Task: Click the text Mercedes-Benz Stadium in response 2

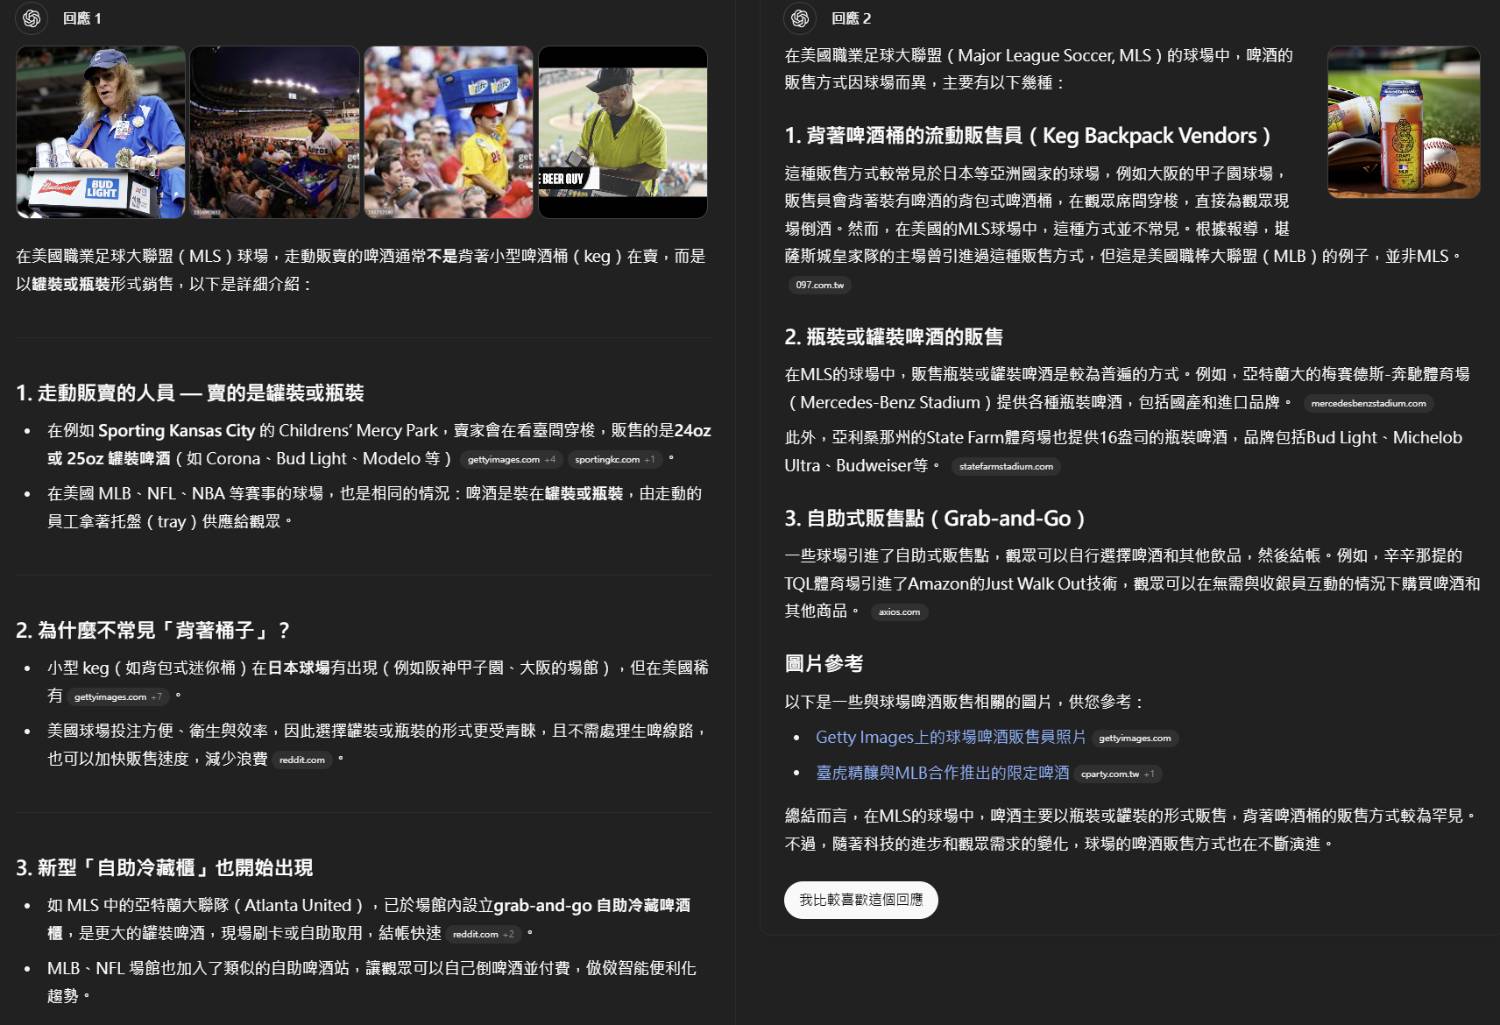Action: (x=890, y=402)
